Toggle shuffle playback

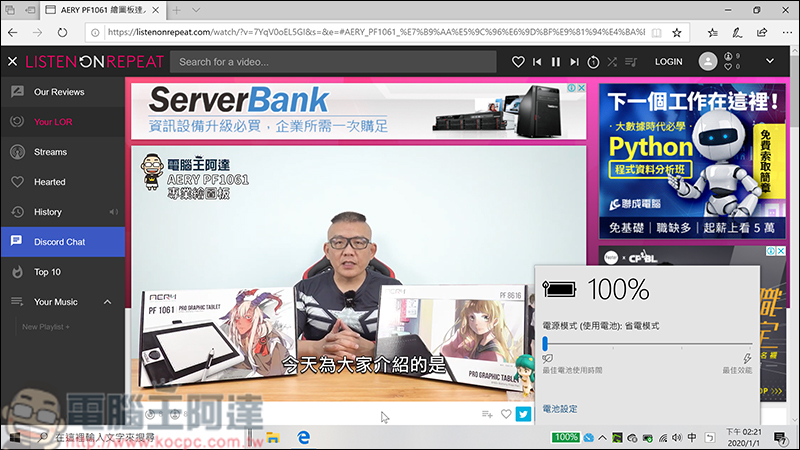click(x=612, y=62)
